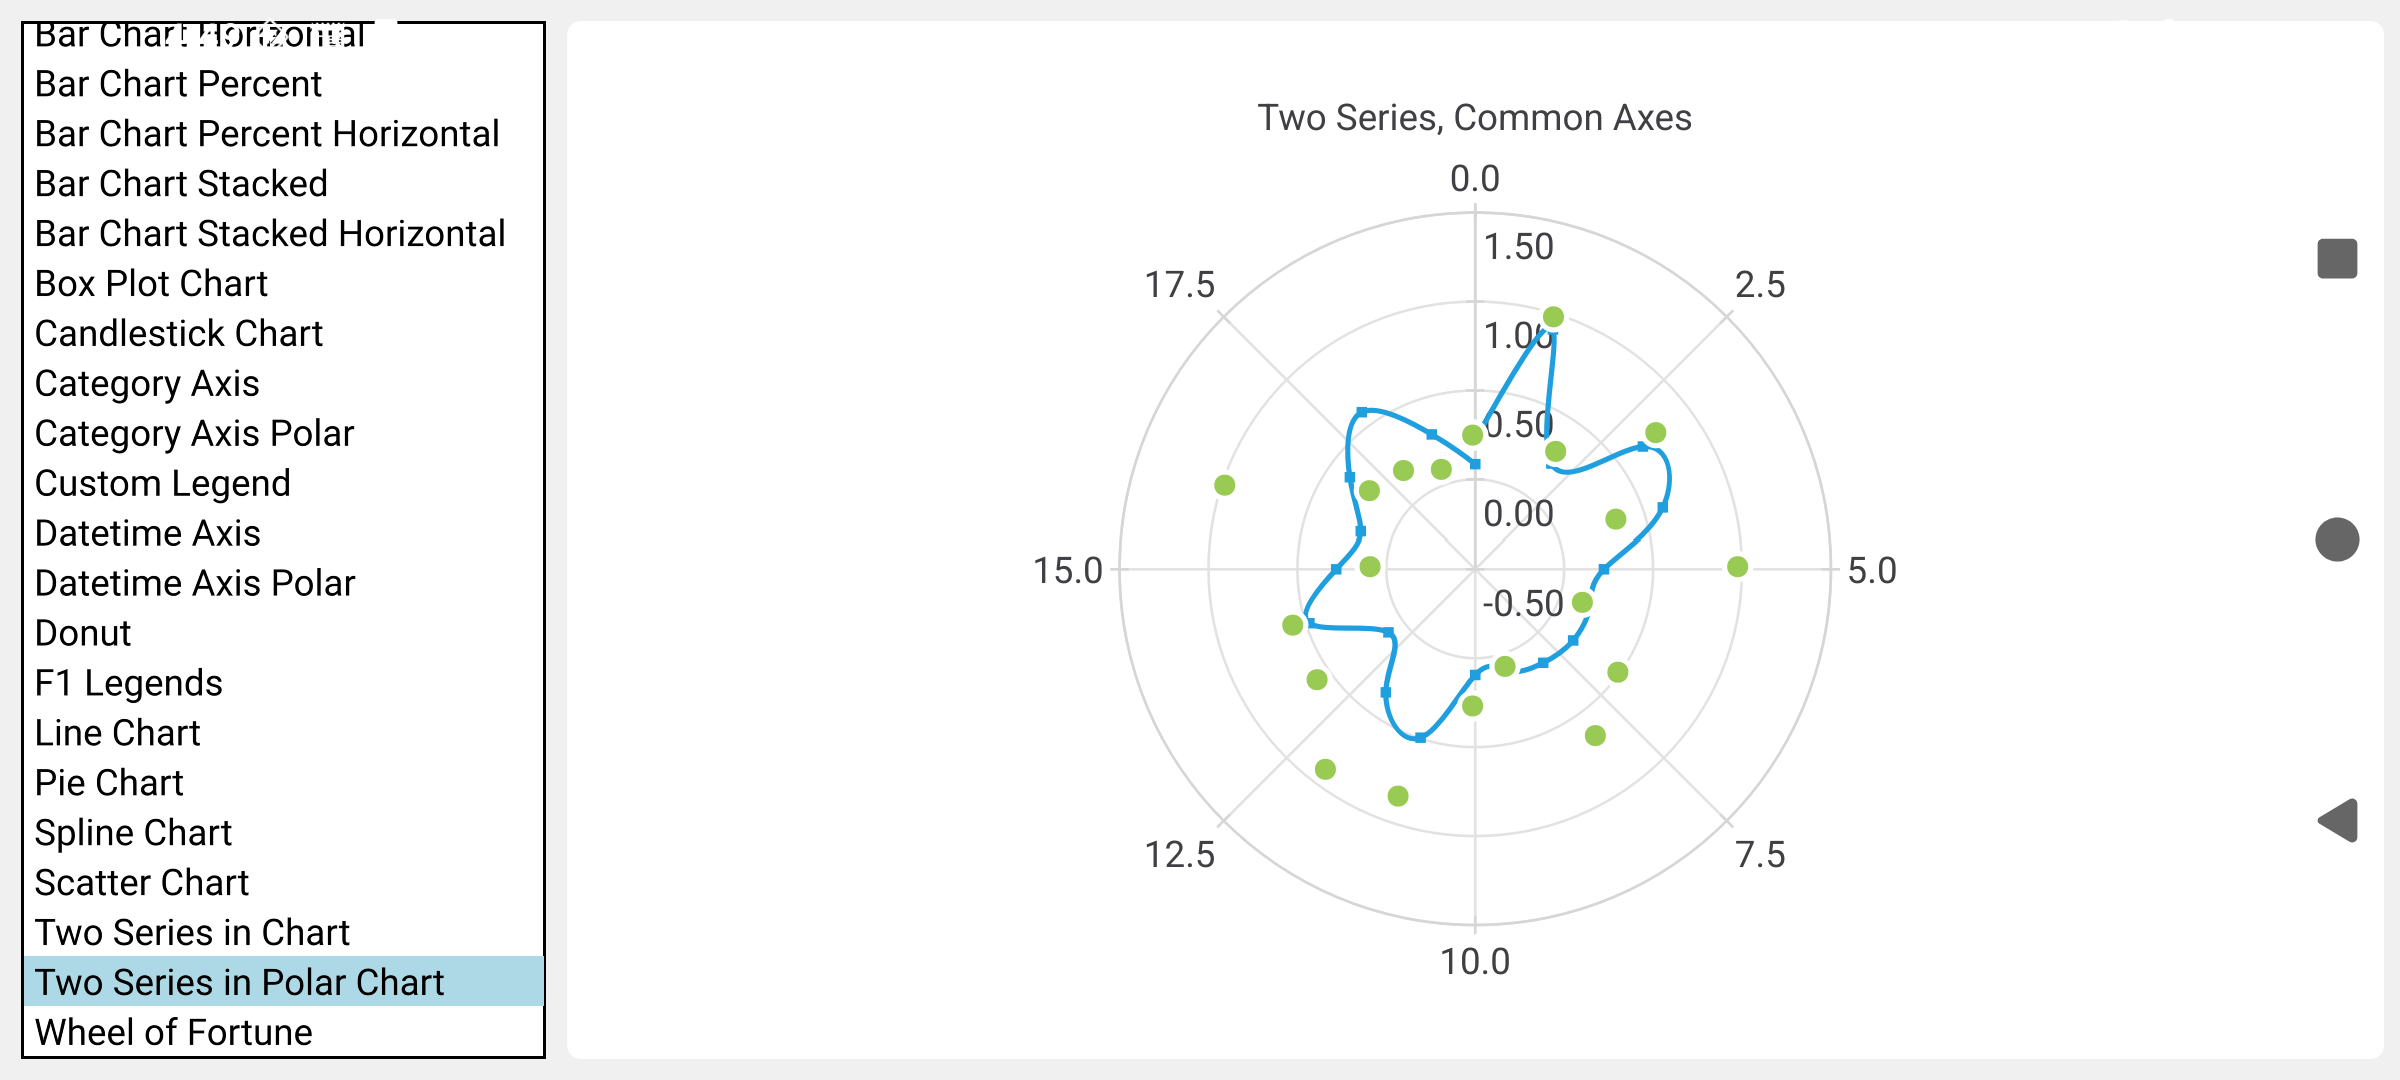Choose Datetime Axis Polar from the list
2400x1080 pixels.
tap(195, 583)
